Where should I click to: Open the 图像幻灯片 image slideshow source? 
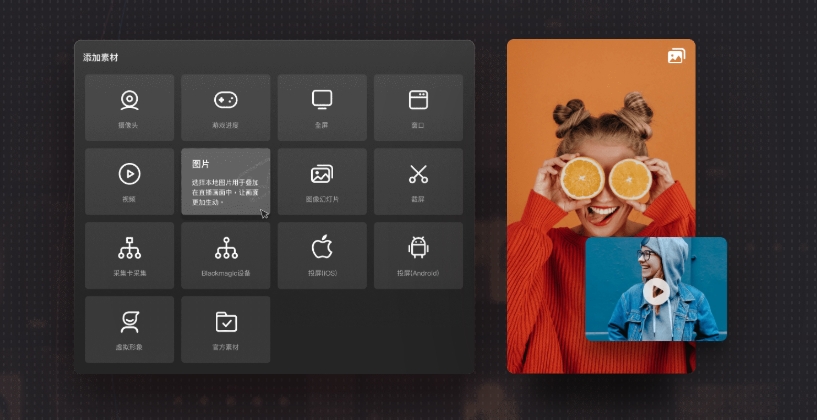(x=321, y=174)
